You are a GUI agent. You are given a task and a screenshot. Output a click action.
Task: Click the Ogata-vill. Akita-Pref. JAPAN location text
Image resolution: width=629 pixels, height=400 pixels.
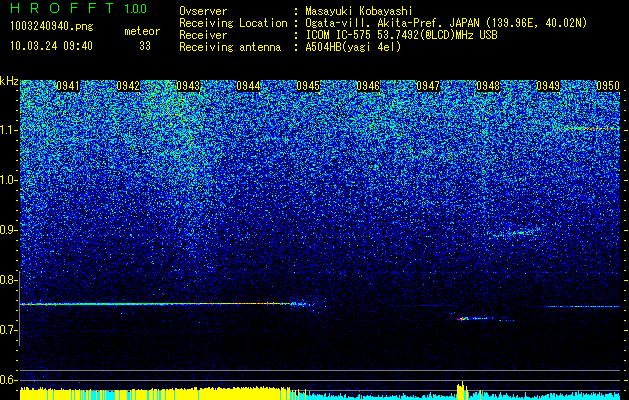446,23
